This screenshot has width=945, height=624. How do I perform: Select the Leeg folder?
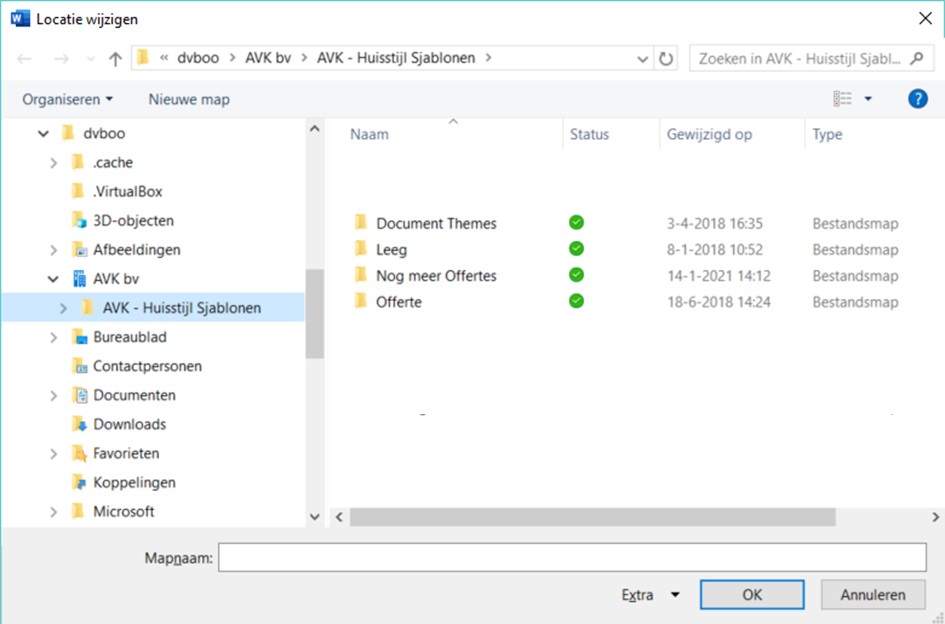tap(392, 250)
